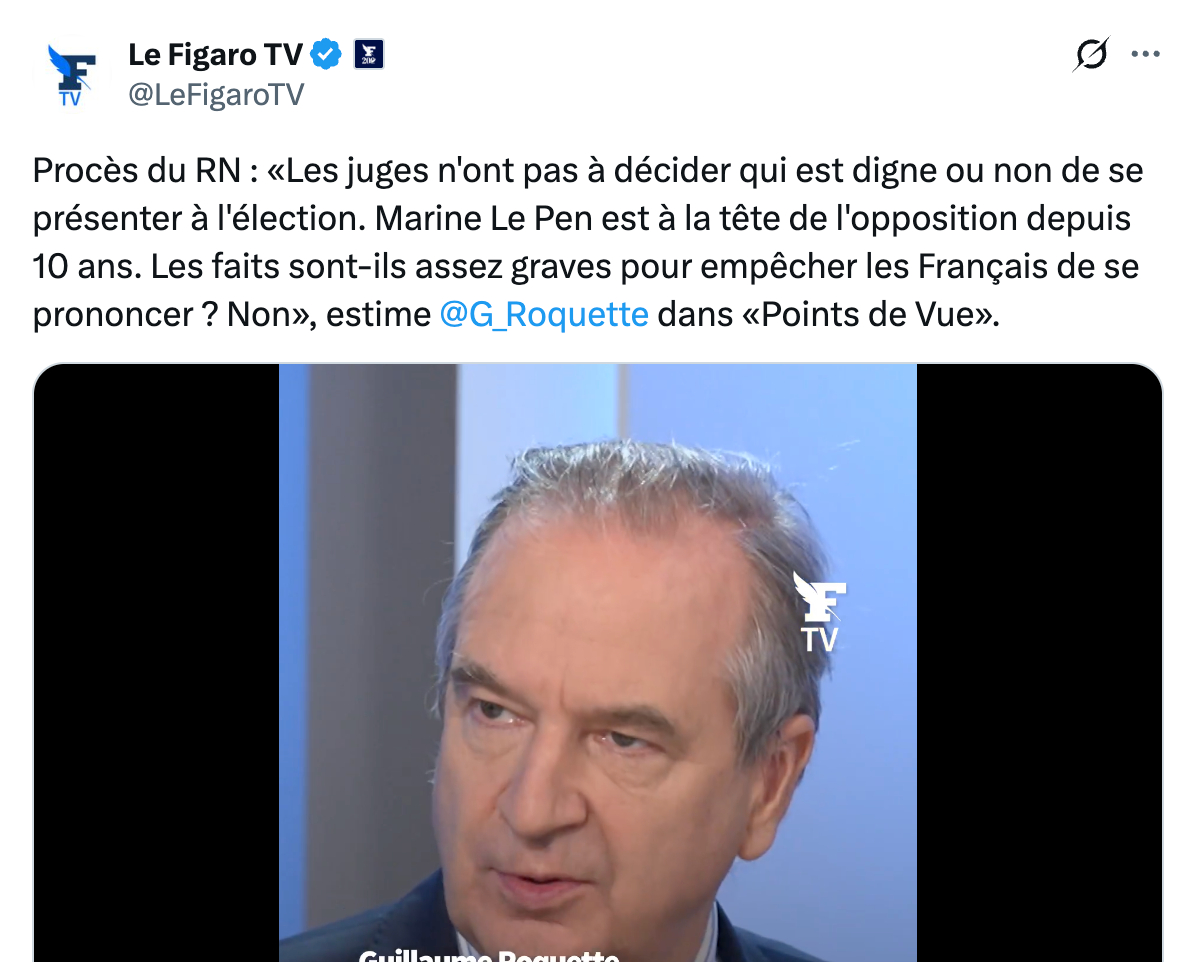Play the video showing Guillaume Roquette's face
This screenshot has width=1184, height=962.
click(597, 662)
